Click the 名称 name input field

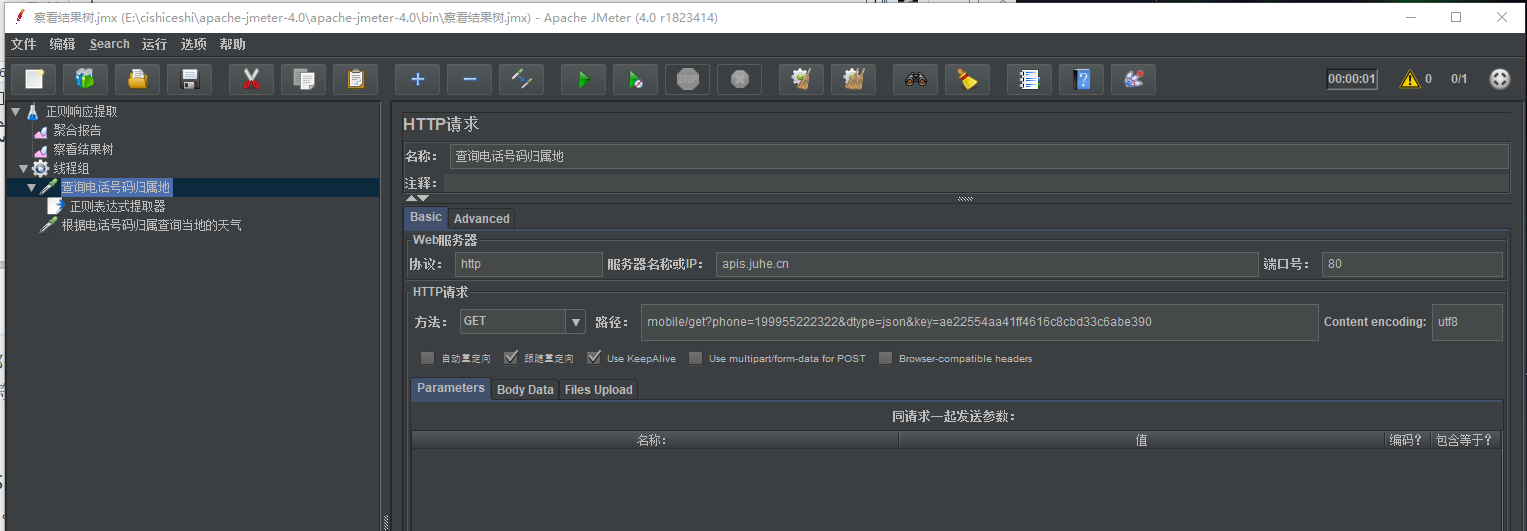(x=978, y=156)
